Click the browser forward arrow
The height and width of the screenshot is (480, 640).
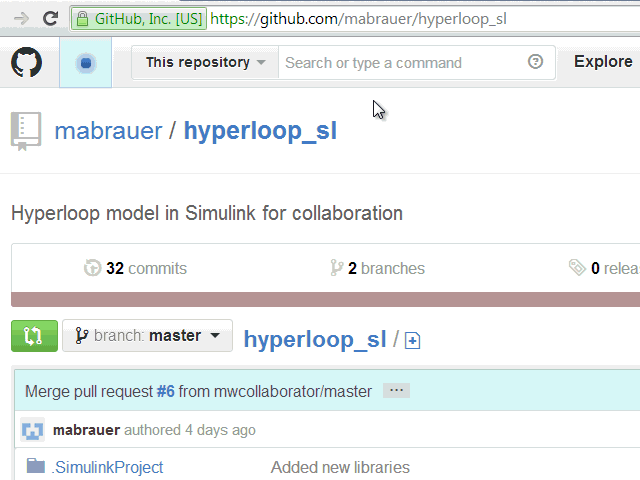pyautogui.click(x=21, y=18)
